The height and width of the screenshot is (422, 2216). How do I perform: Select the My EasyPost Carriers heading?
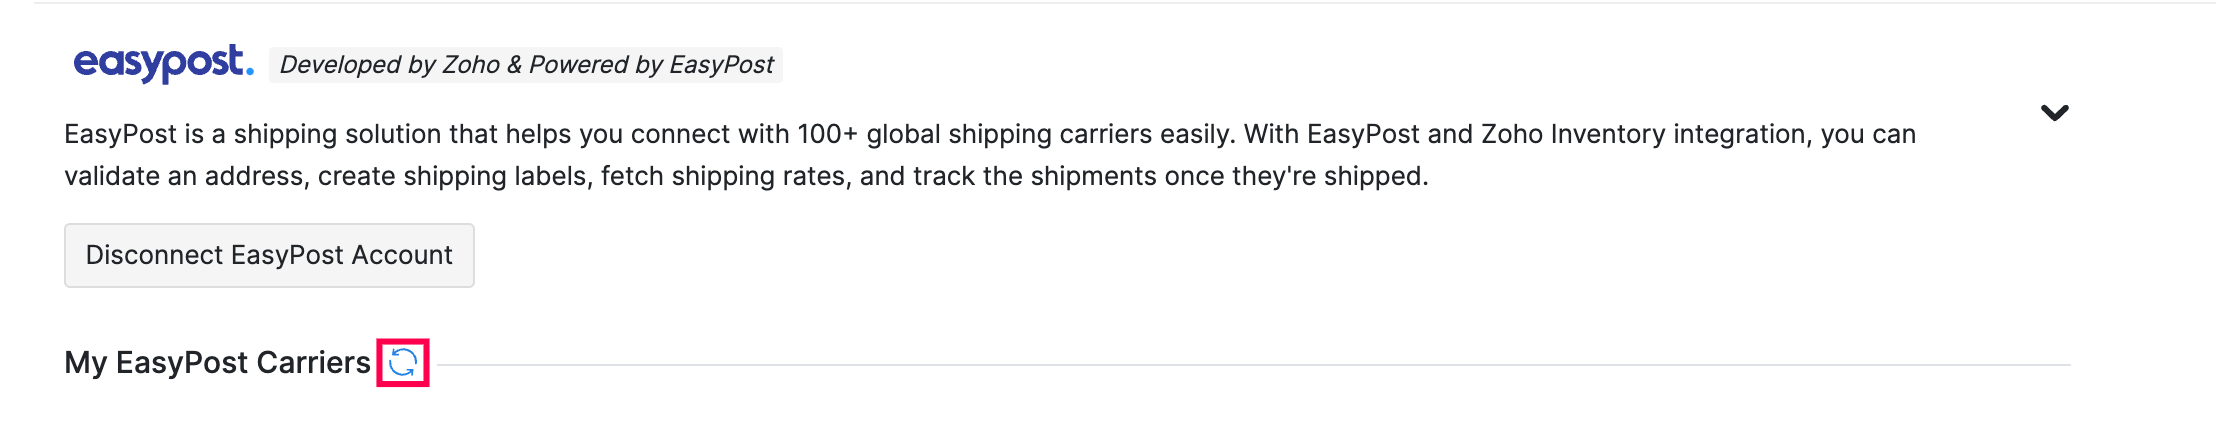pos(217,362)
